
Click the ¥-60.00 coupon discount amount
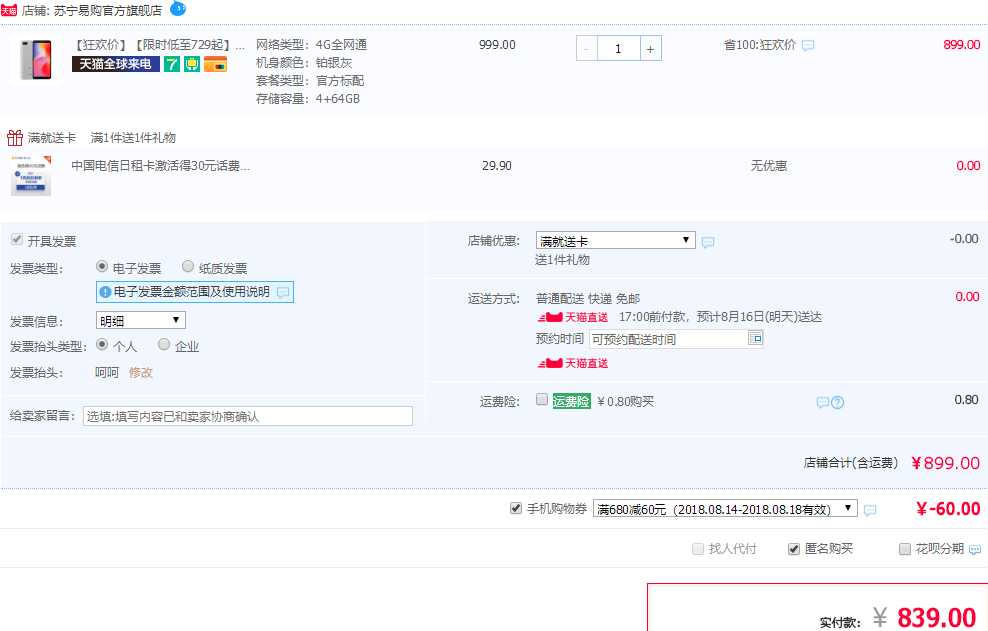pos(948,509)
